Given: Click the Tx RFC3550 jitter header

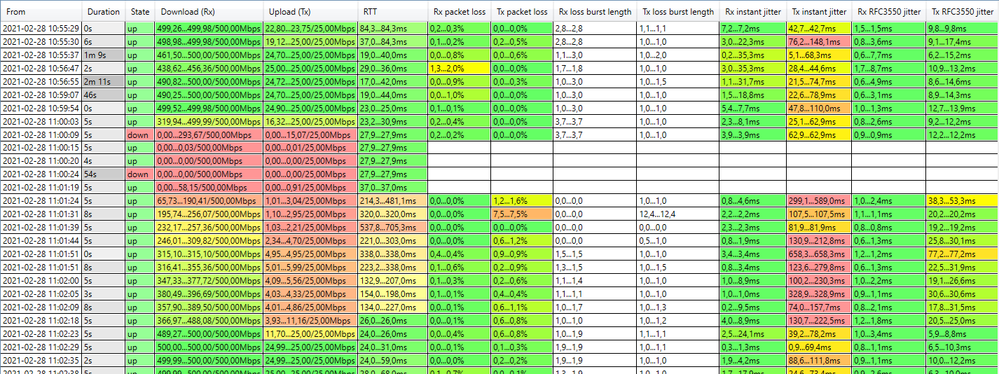Looking at the screenshot, I should point(962,11).
